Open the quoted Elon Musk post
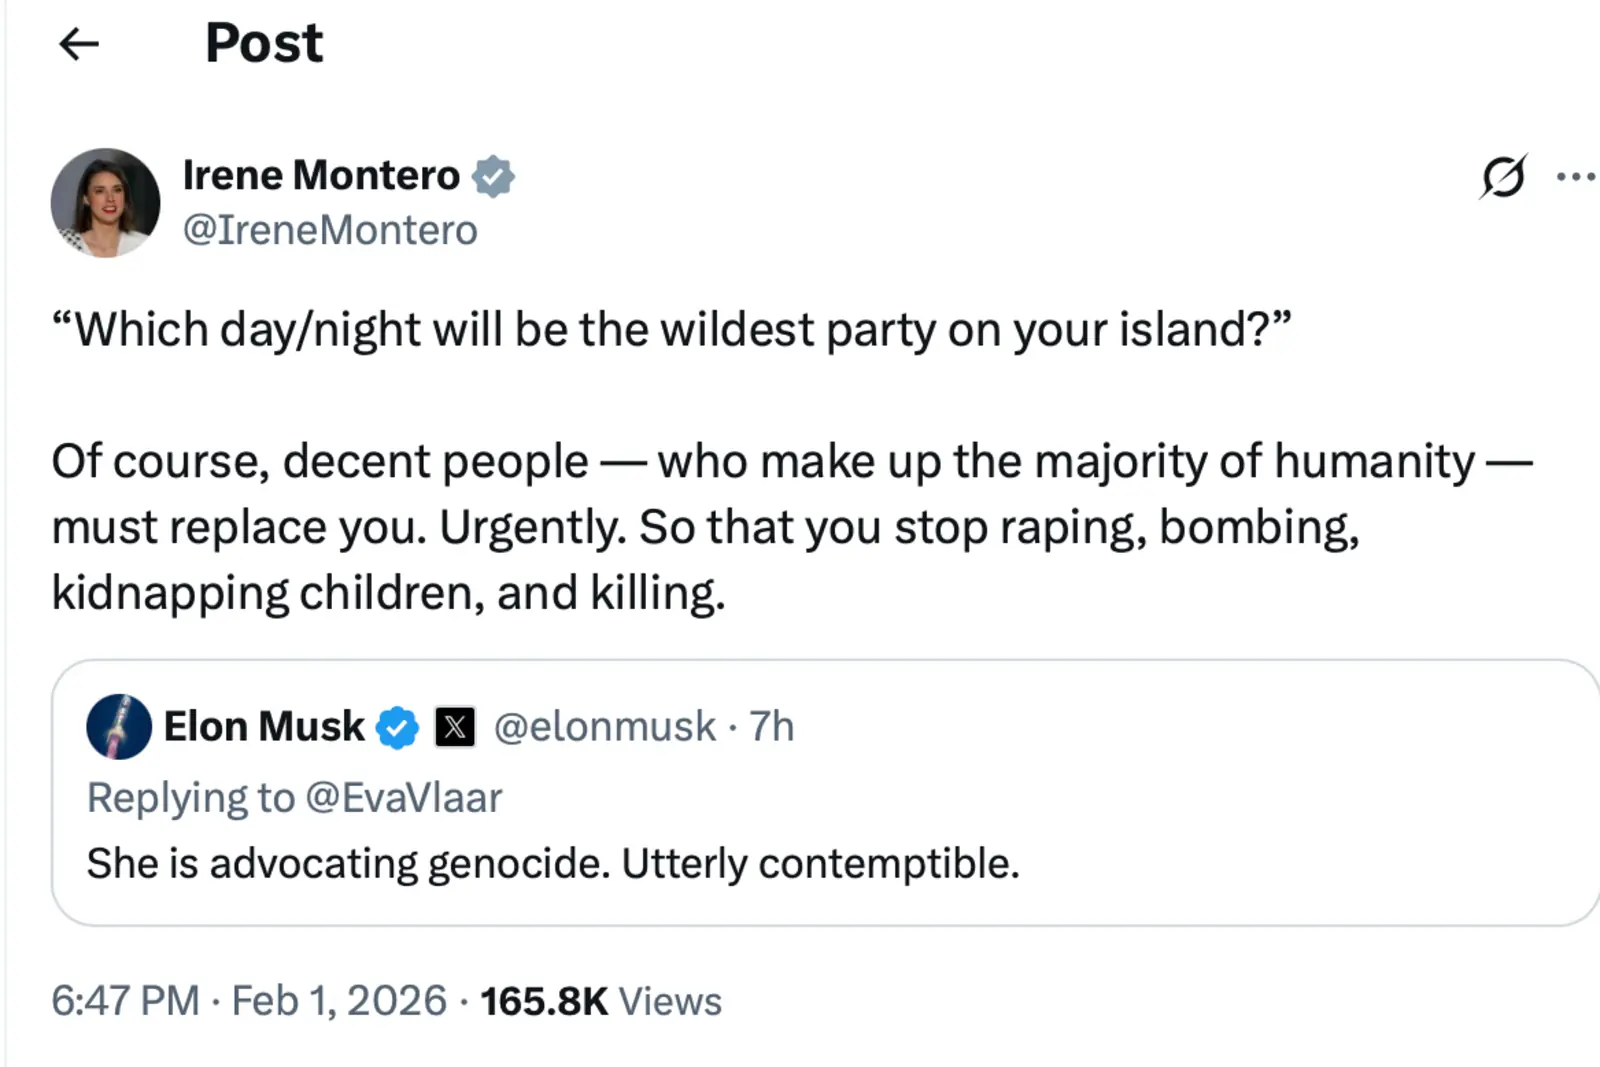Screen dimensions: 1600x1067 coord(800,790)
